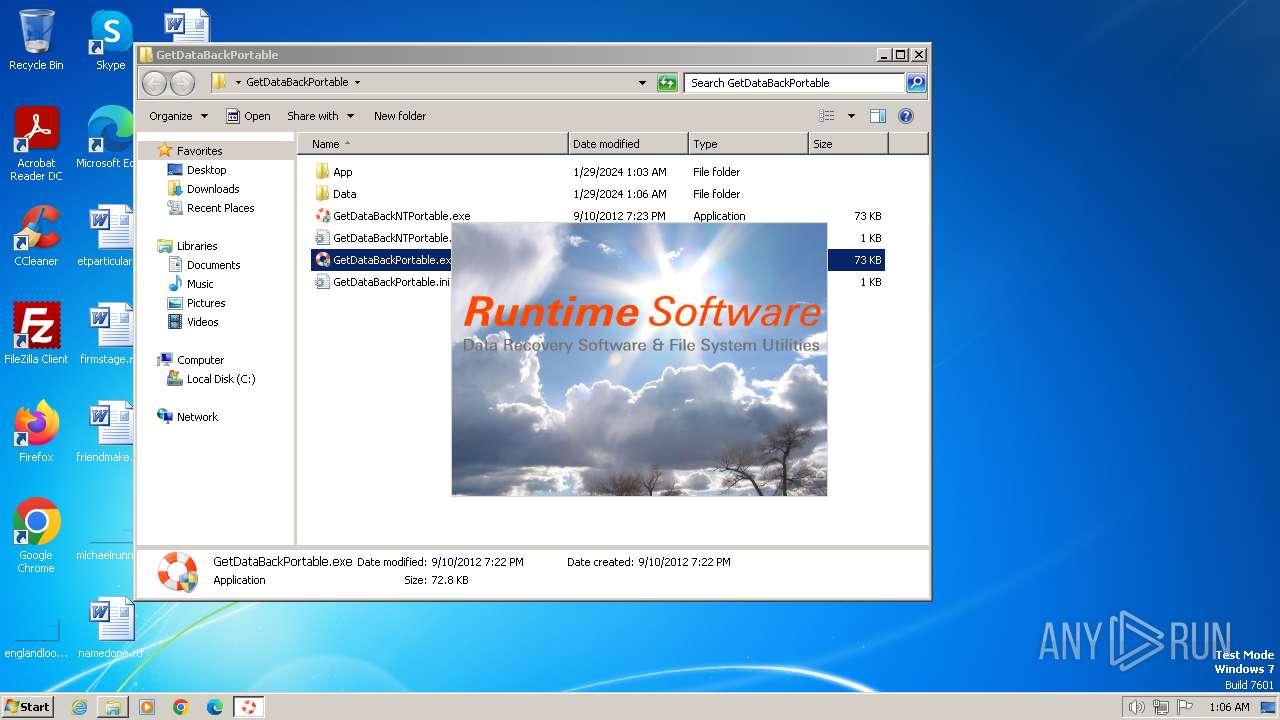Open Explorer help question mark
This screenshot has width=1280, height=720.
pyautogui.click(x=906, y=116)
